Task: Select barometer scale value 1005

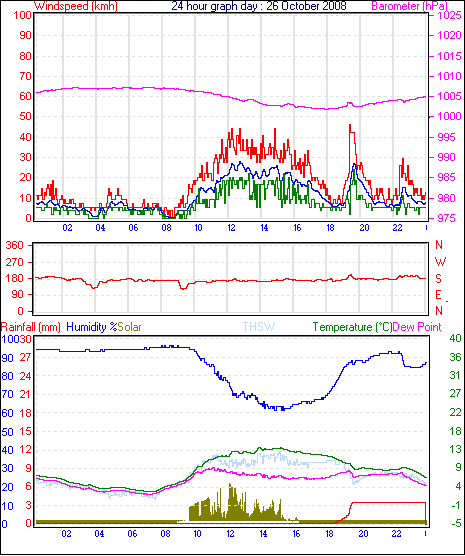Action: pyautogui.click(x=449, y=96)
